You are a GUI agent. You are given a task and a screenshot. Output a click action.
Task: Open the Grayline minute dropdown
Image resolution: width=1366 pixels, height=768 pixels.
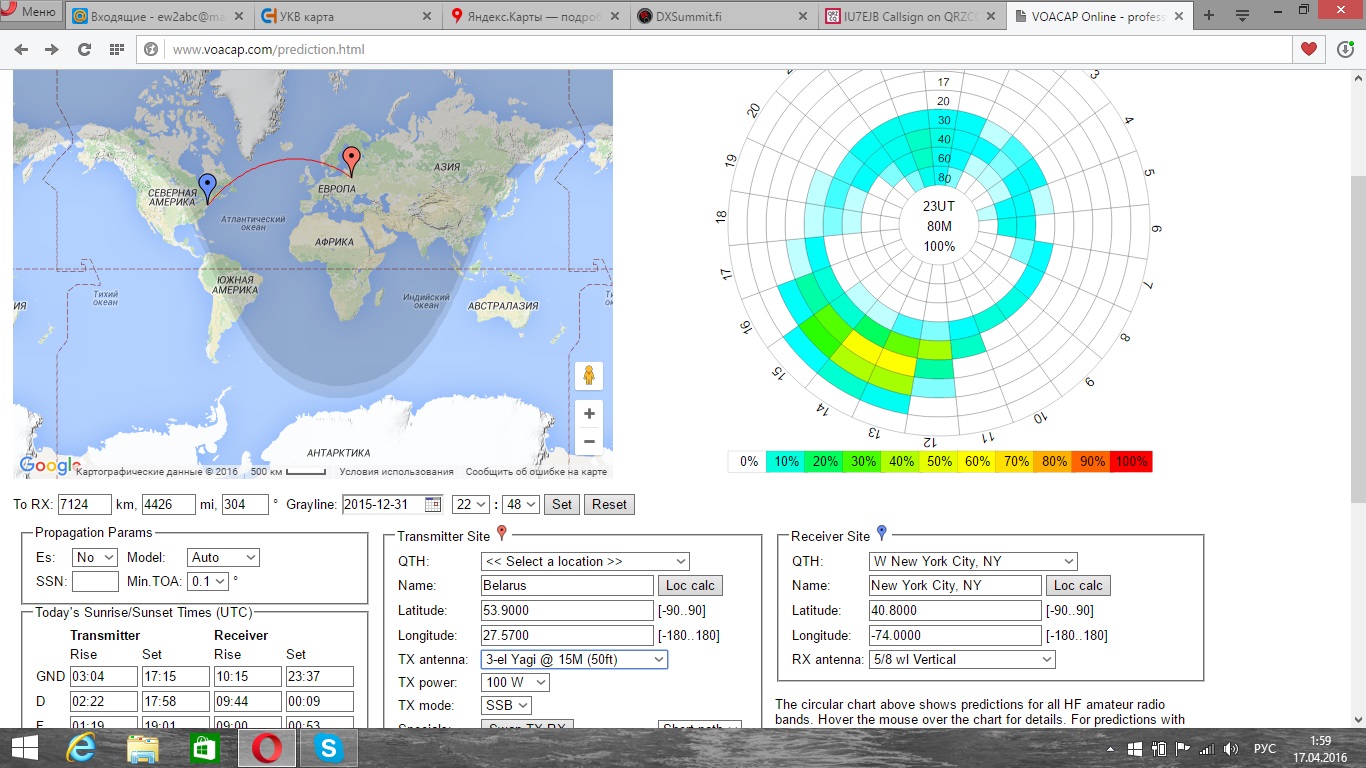coord(520,504)
